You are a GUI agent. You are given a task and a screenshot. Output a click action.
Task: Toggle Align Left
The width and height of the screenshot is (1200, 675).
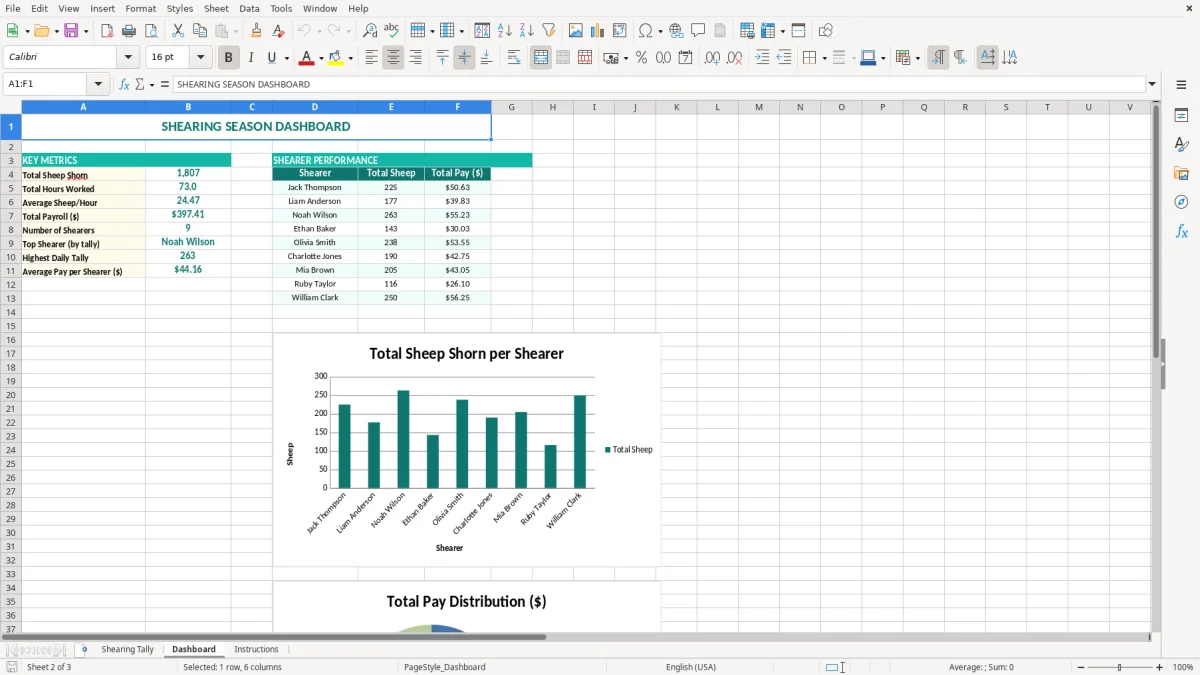click(x=371, y=58)
